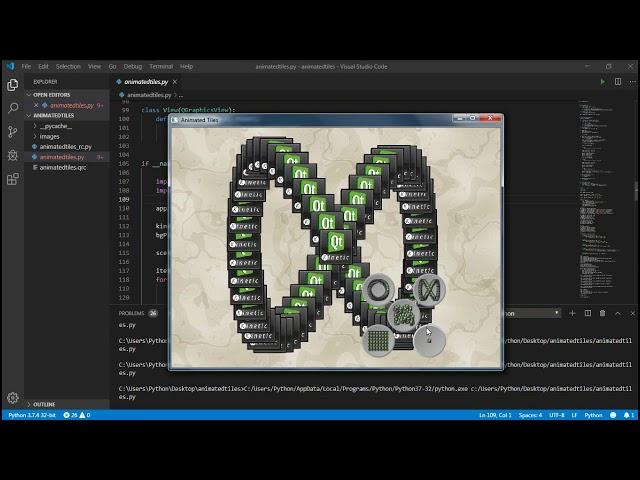640x480 pixels.
Task: Close the animatedtiles.py editor tab
Action: (x=175, y=82)
